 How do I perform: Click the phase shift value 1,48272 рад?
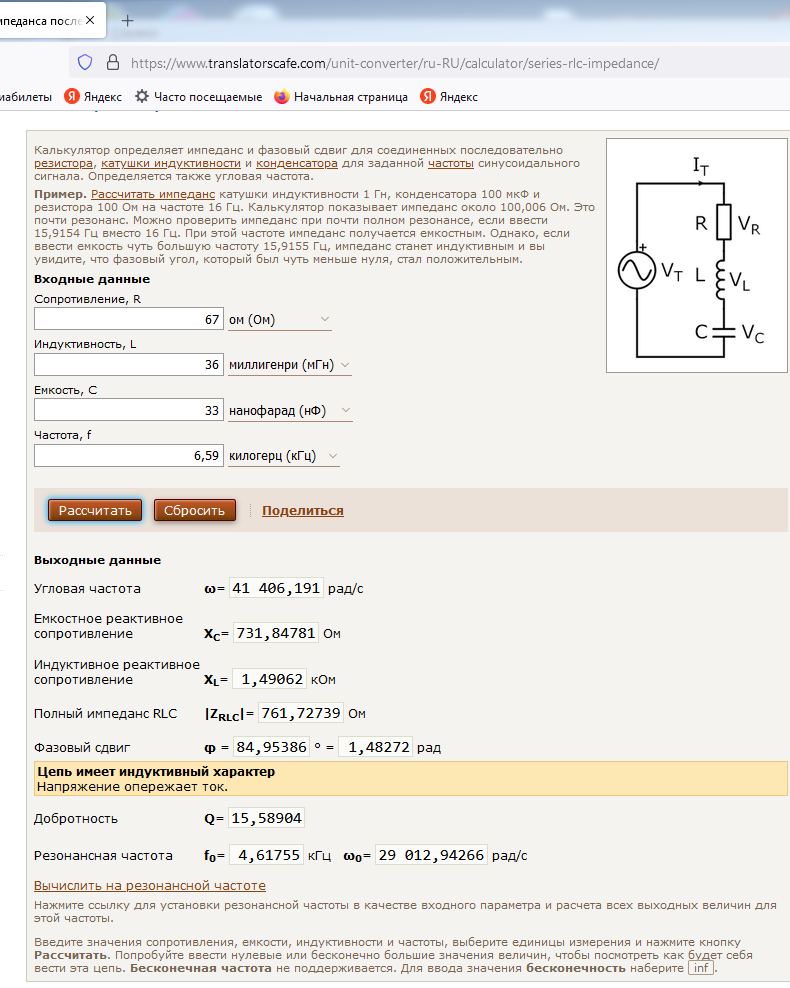[x=375, y=747]
